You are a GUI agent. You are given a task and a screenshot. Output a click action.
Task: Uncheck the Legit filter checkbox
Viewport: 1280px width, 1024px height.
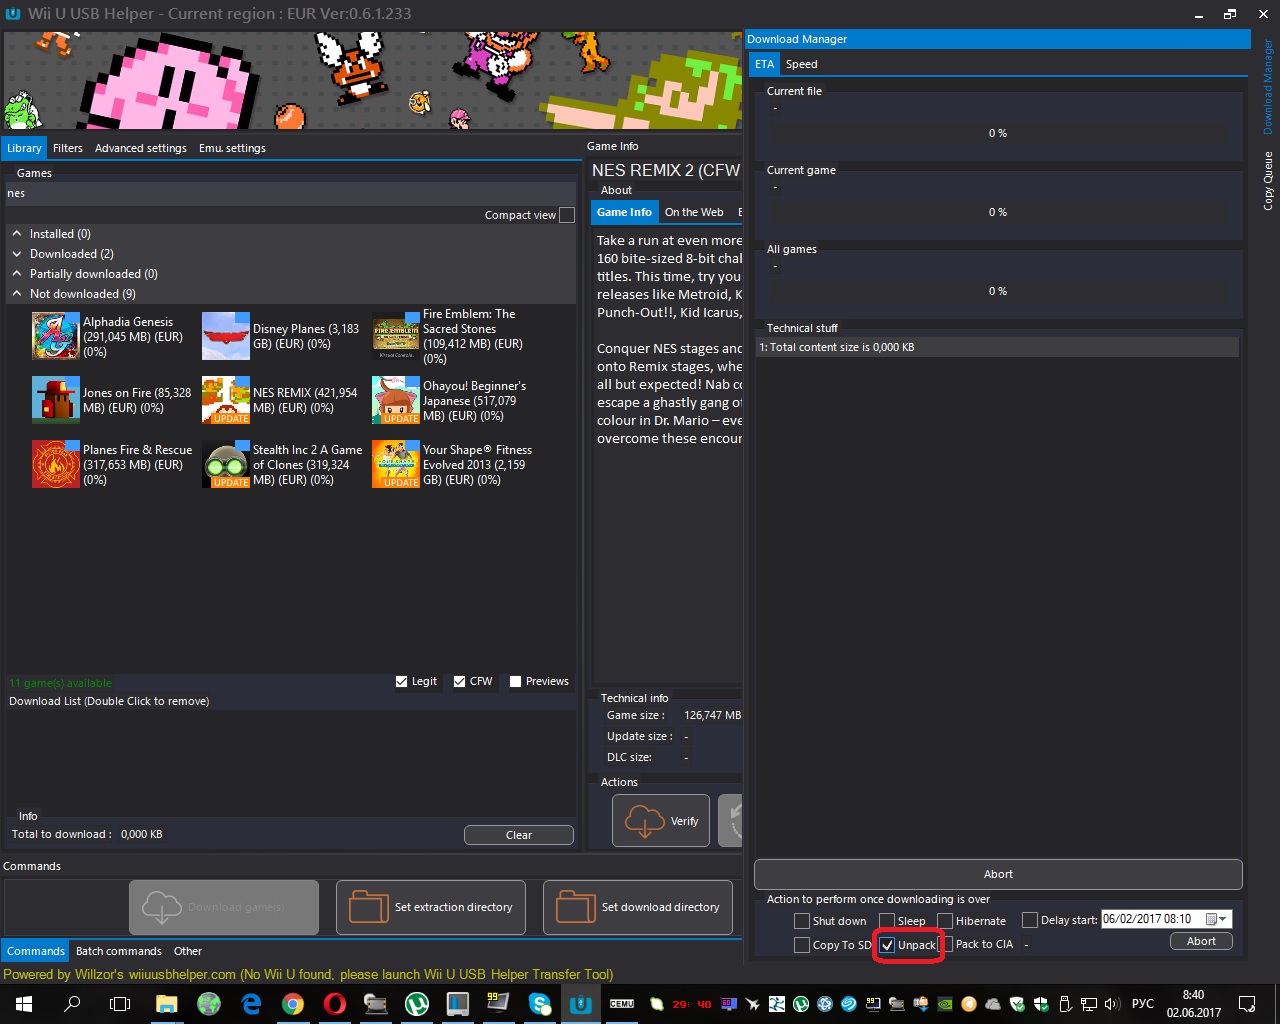point(402,682)
